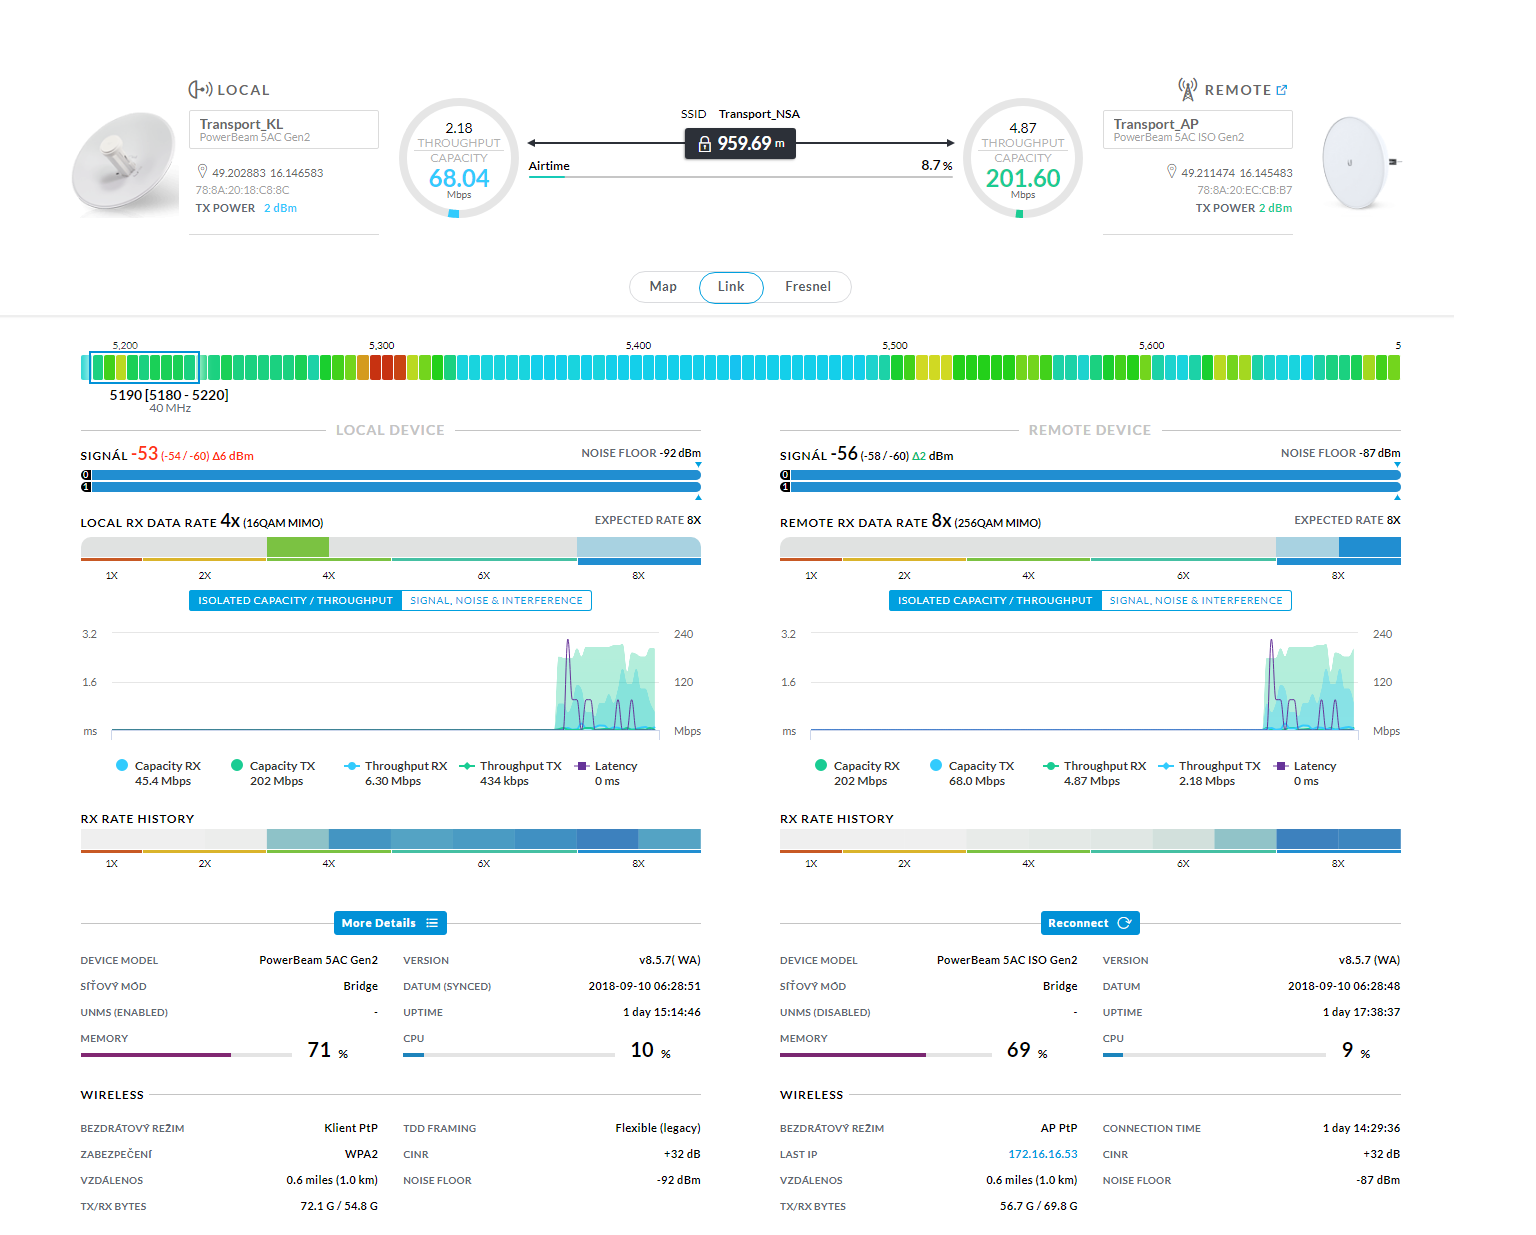This screenshot has height=1235, width=1536.
Task: Toggle local Capacity RX legend item
Action: pos(160,773)
